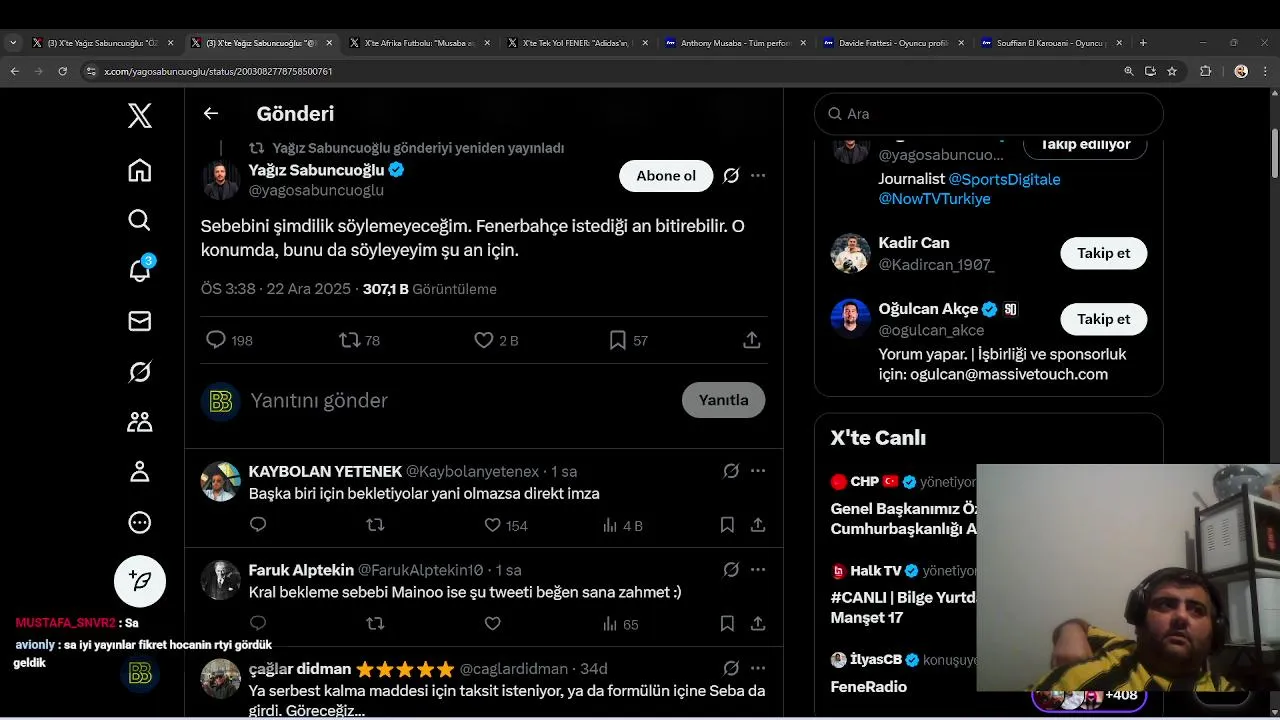Open Grok icon in sidebar
Screen dimensions: 1280x720
tap(140, 372)
